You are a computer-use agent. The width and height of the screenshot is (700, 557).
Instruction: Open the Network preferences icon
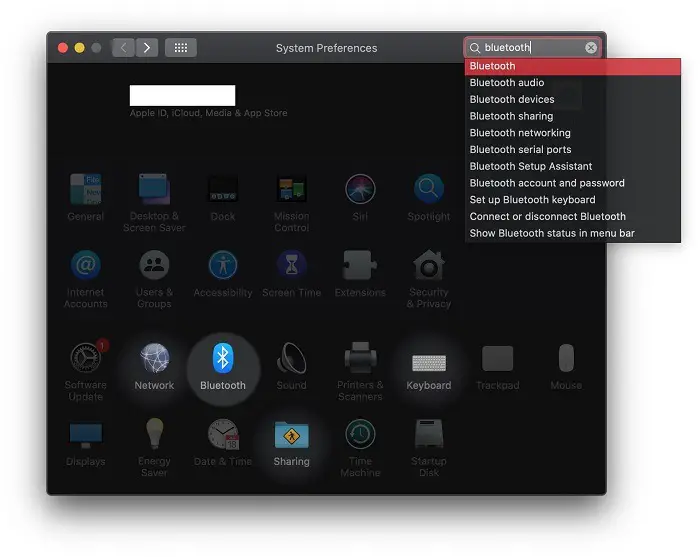154,358
